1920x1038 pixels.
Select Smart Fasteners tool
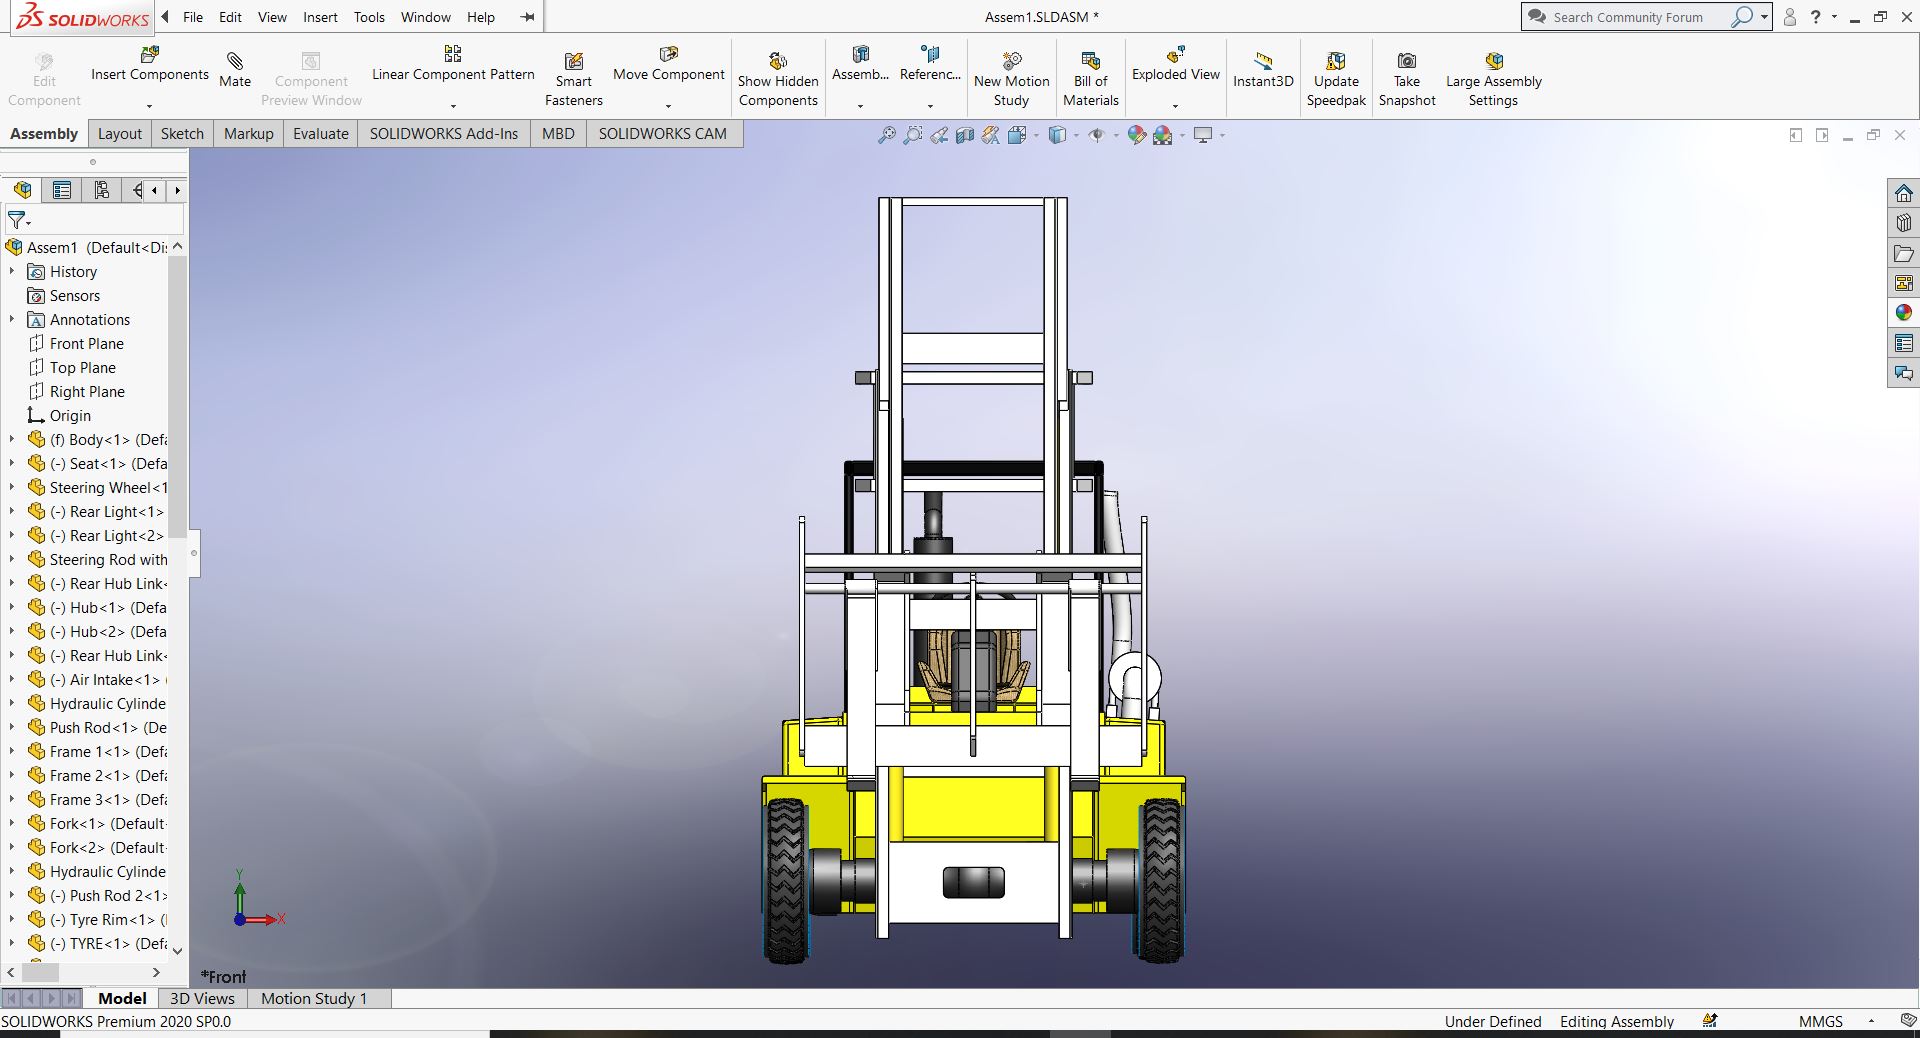pyautogui.click(x=573, y=62)
